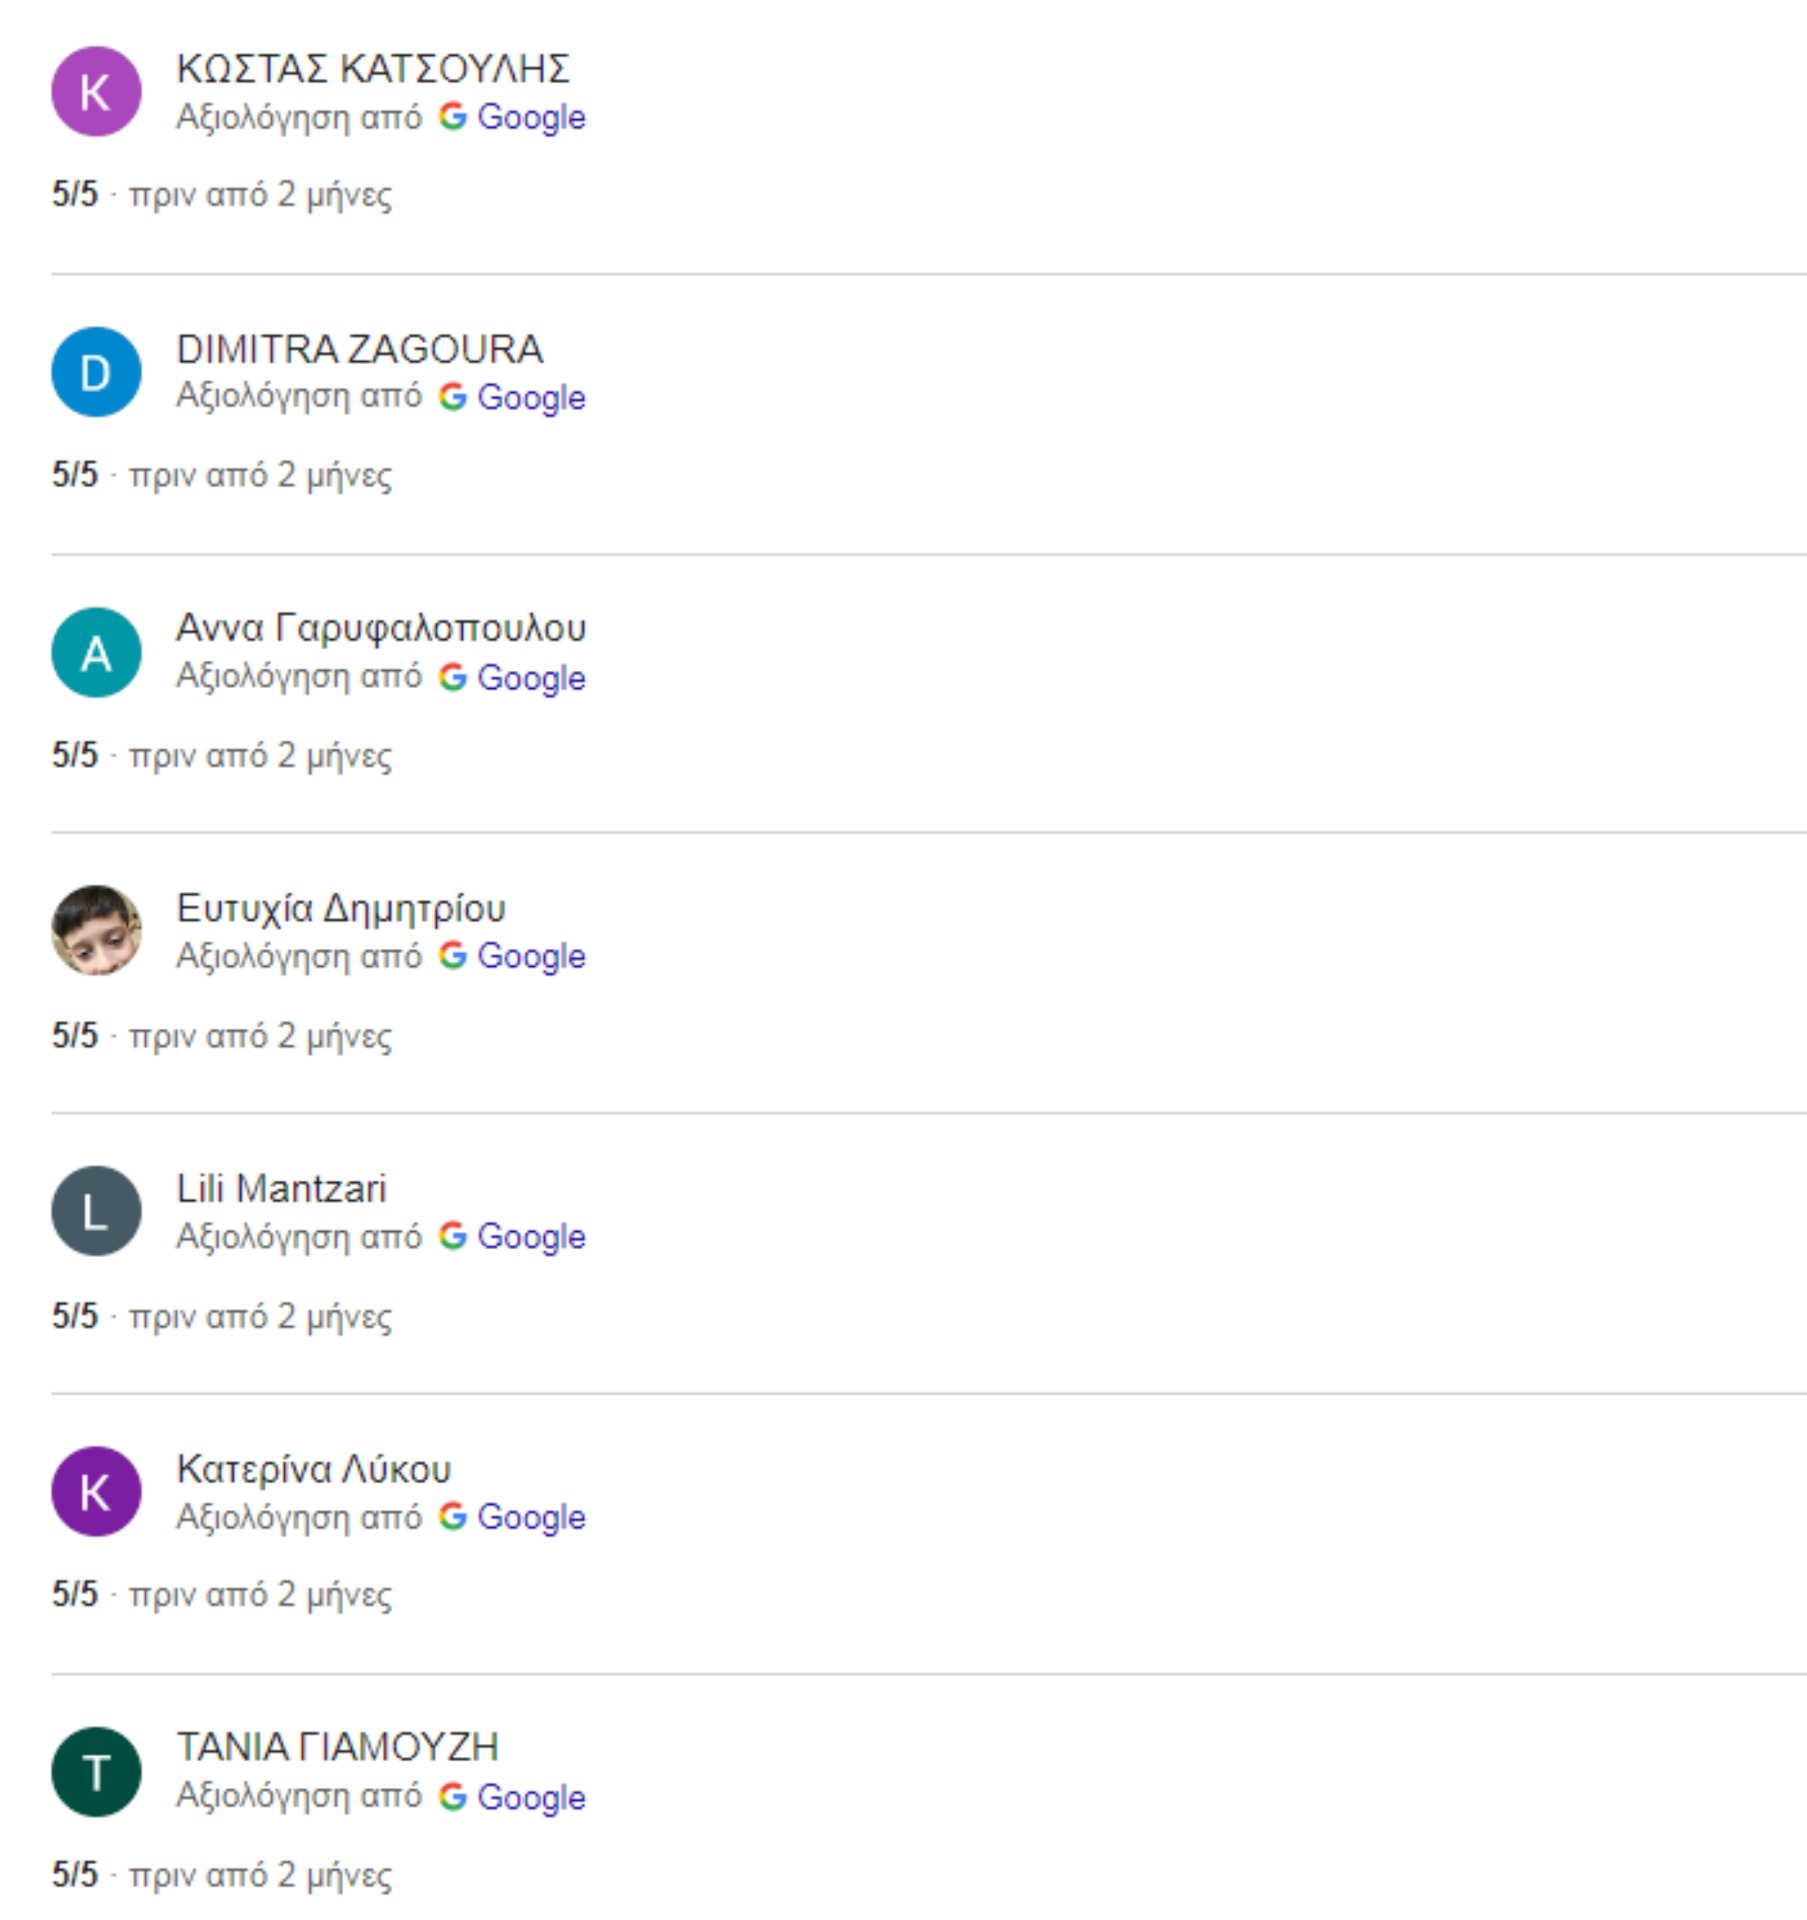Click the 5/5 rating in ΤΑΝΙΑ ΓΙΑΜΟΥΖΗ's review
The width and height of the screenshot is (1807, 1920).
coord(75,1873)
